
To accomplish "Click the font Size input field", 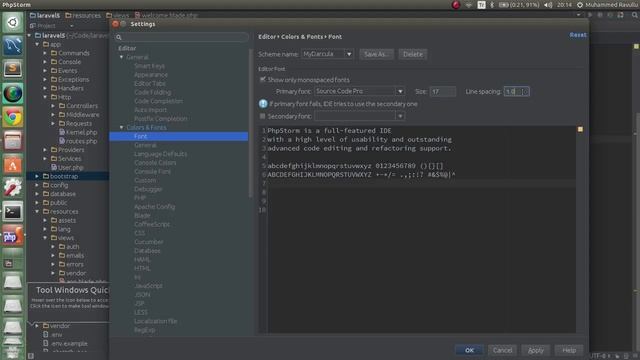I will (x=442, y=91).
